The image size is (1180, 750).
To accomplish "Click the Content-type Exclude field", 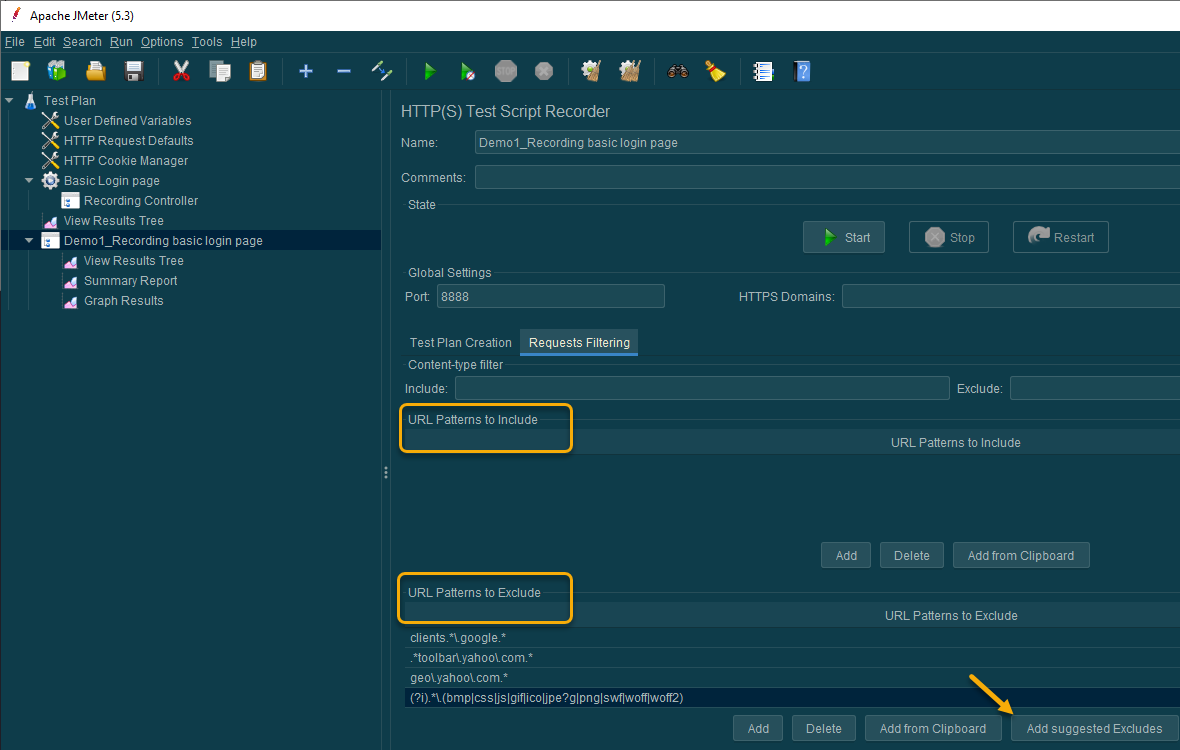I will [1095, 388].
